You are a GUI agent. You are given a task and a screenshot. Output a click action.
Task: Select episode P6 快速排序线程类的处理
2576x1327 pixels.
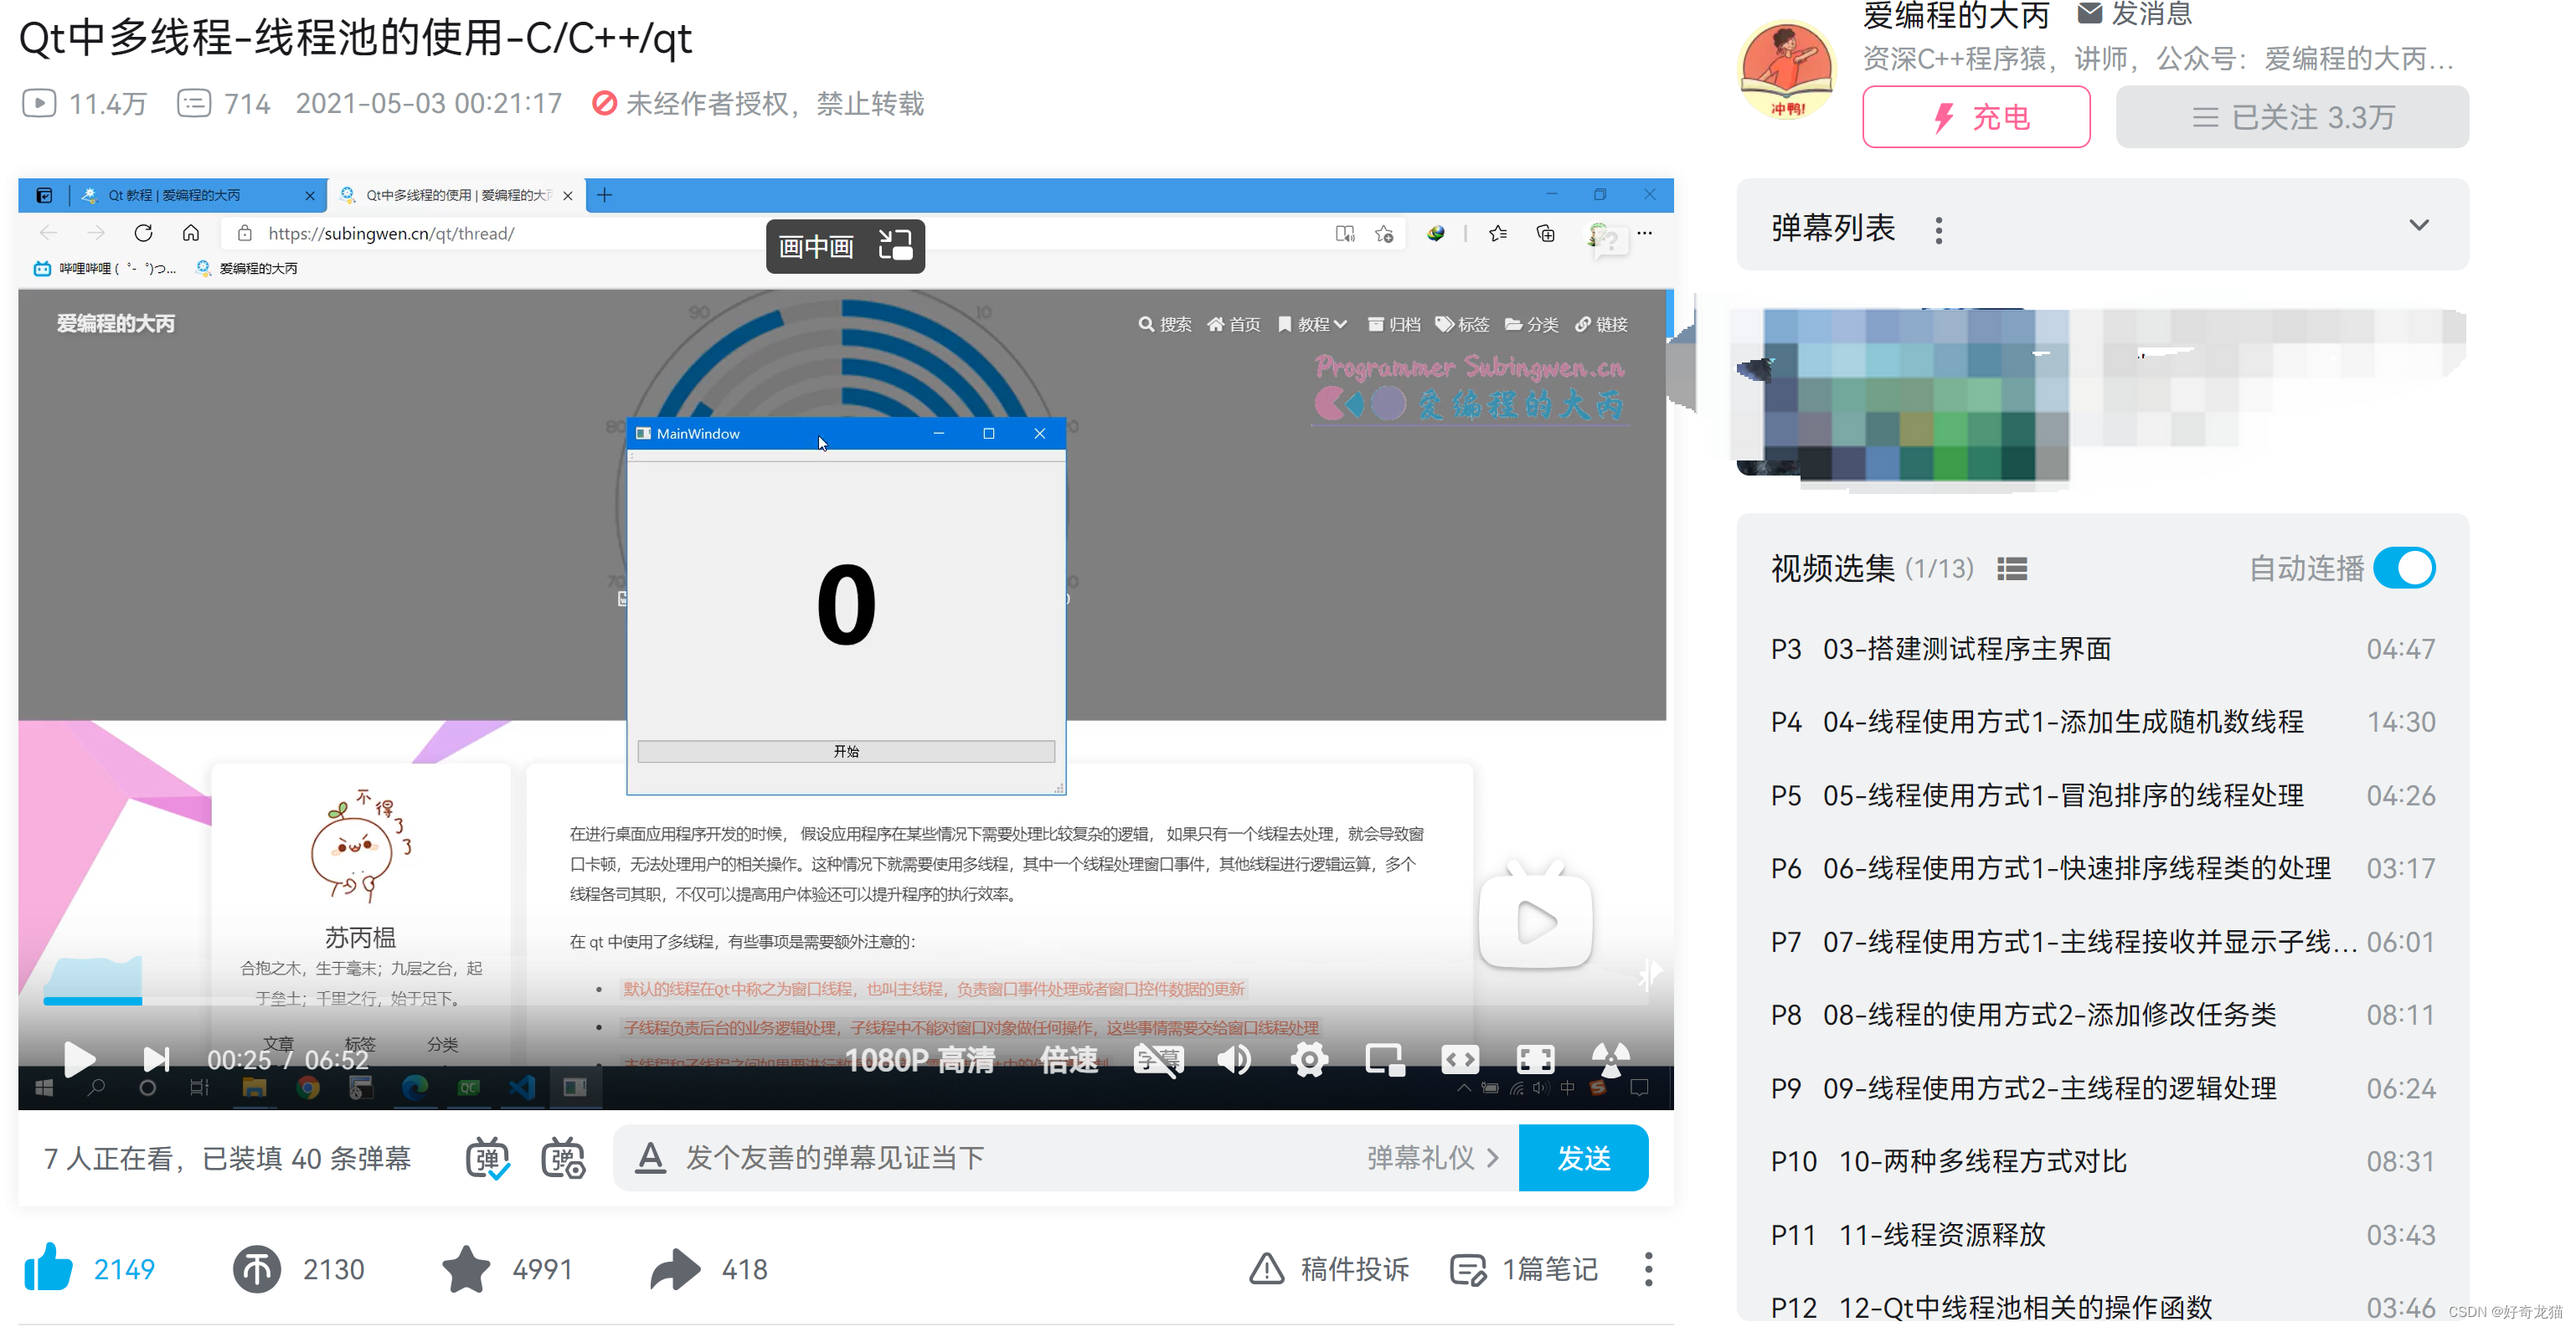click(2102, 868)
